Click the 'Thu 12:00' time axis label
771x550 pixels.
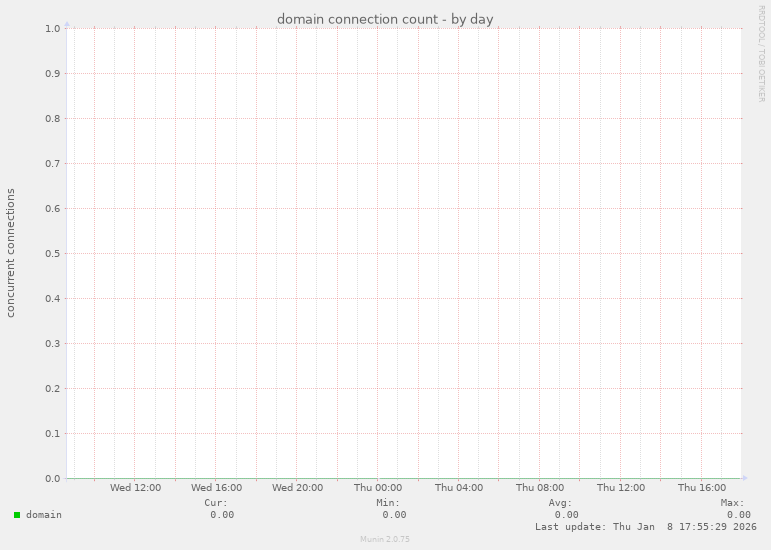[621, 488]
